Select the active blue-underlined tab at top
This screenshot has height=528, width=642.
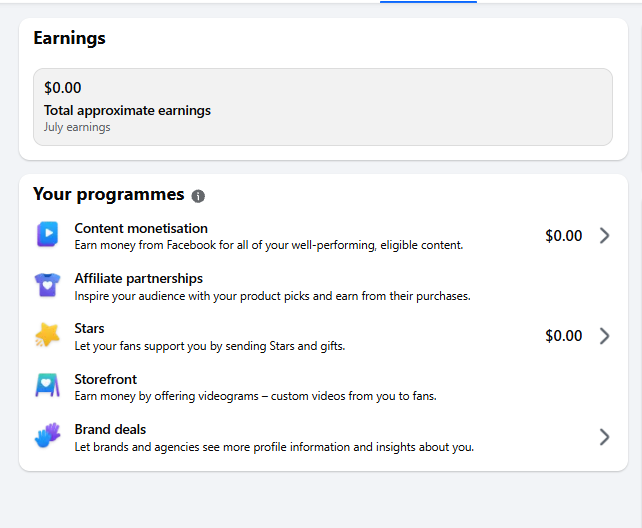tap(428, 2)
